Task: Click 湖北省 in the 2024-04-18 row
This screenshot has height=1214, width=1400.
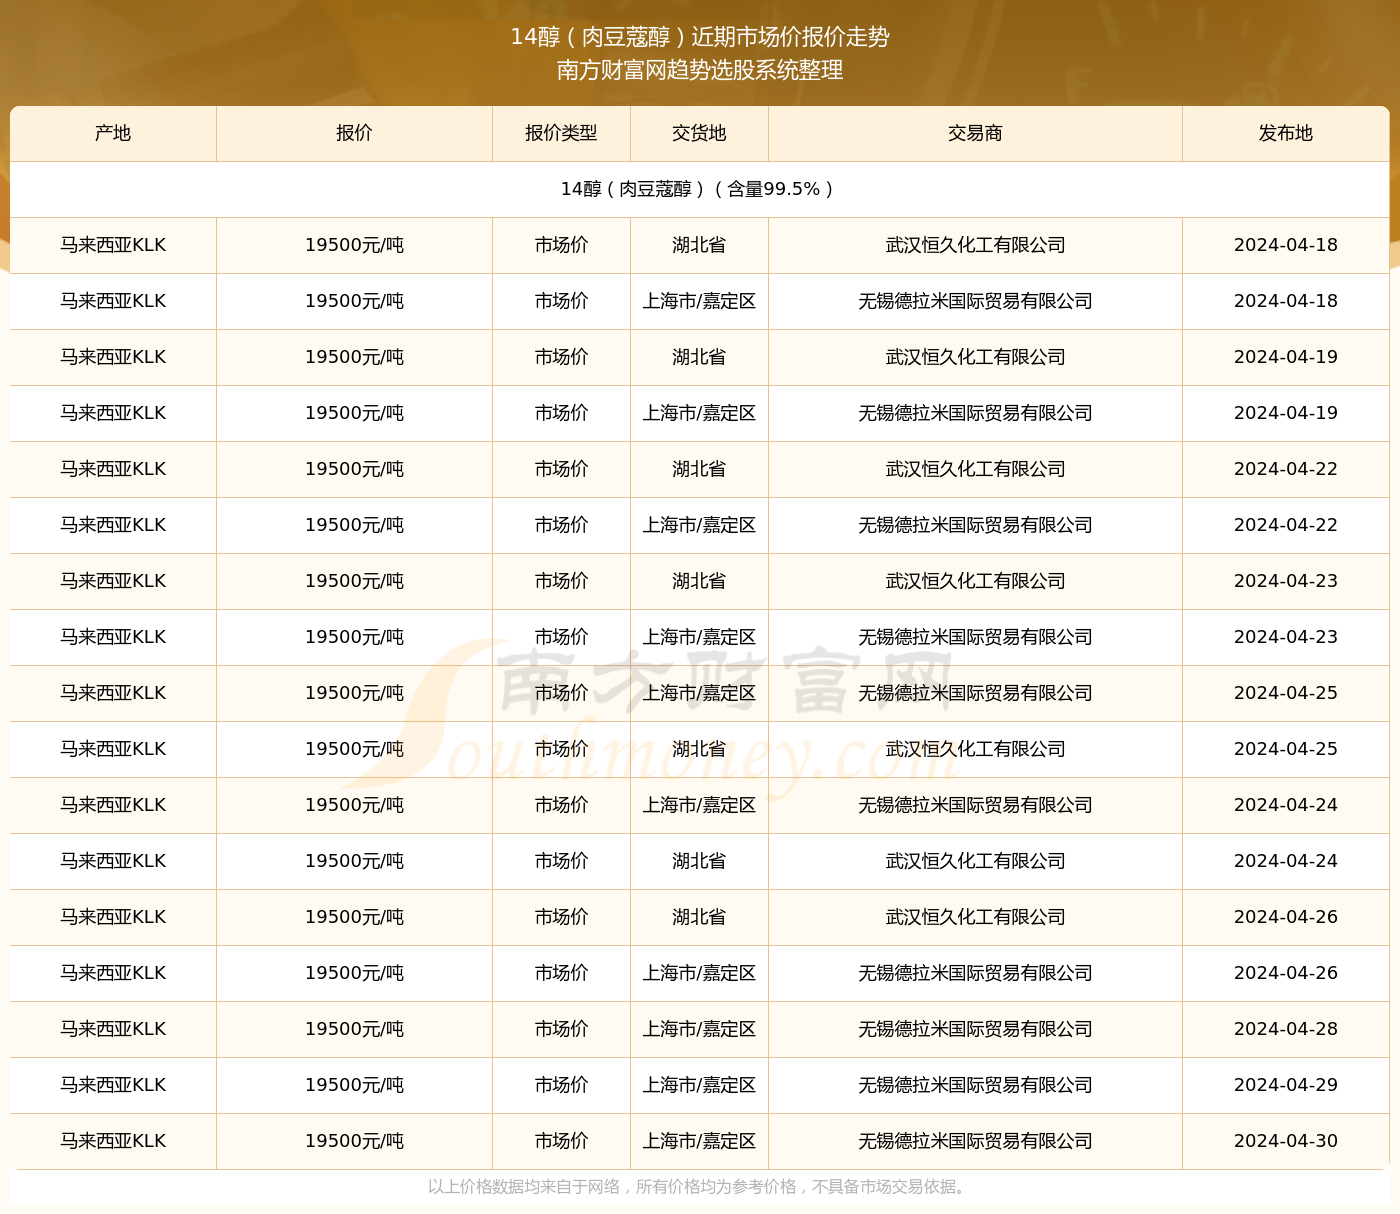Action: [699, 245]
